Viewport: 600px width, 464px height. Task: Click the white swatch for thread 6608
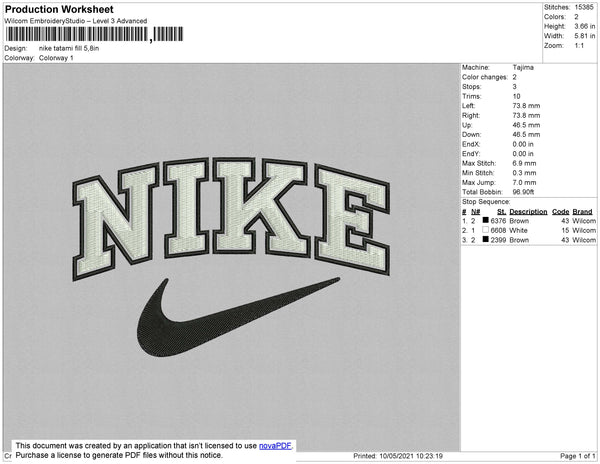pyautogui.click(x=485, y=230)
